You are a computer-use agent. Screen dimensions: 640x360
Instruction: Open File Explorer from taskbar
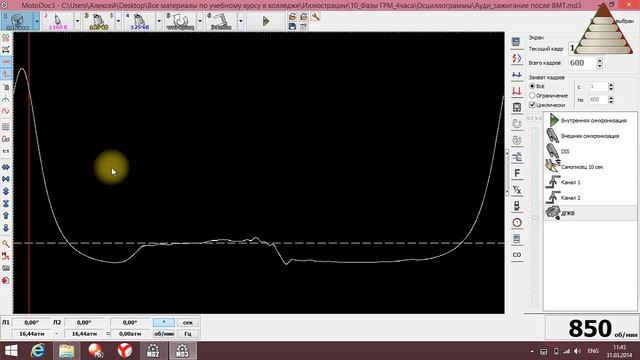(67, 351)
